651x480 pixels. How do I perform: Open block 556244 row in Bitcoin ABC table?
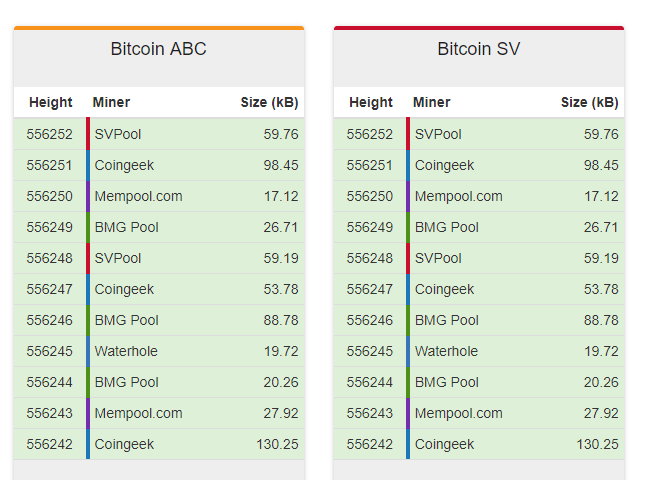point(159,382)
